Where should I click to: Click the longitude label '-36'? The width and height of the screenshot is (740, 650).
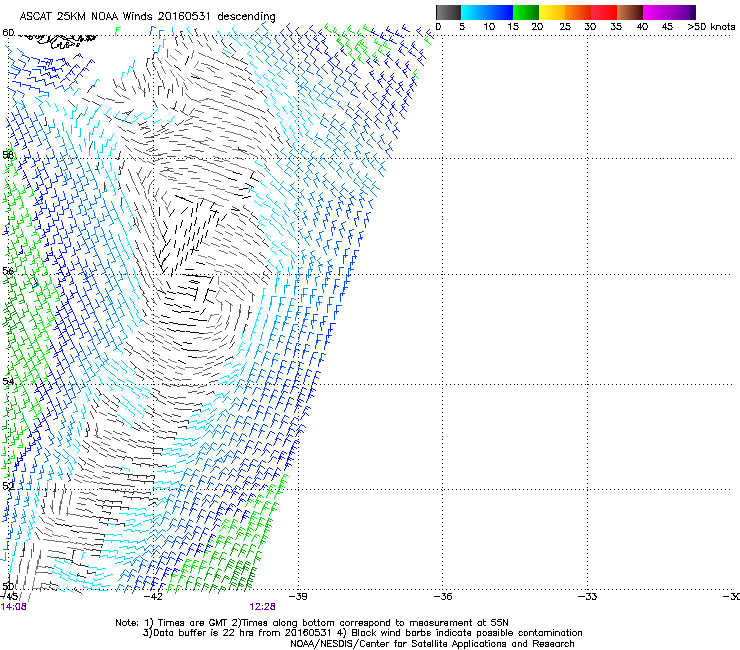click(x=443, y=596)
